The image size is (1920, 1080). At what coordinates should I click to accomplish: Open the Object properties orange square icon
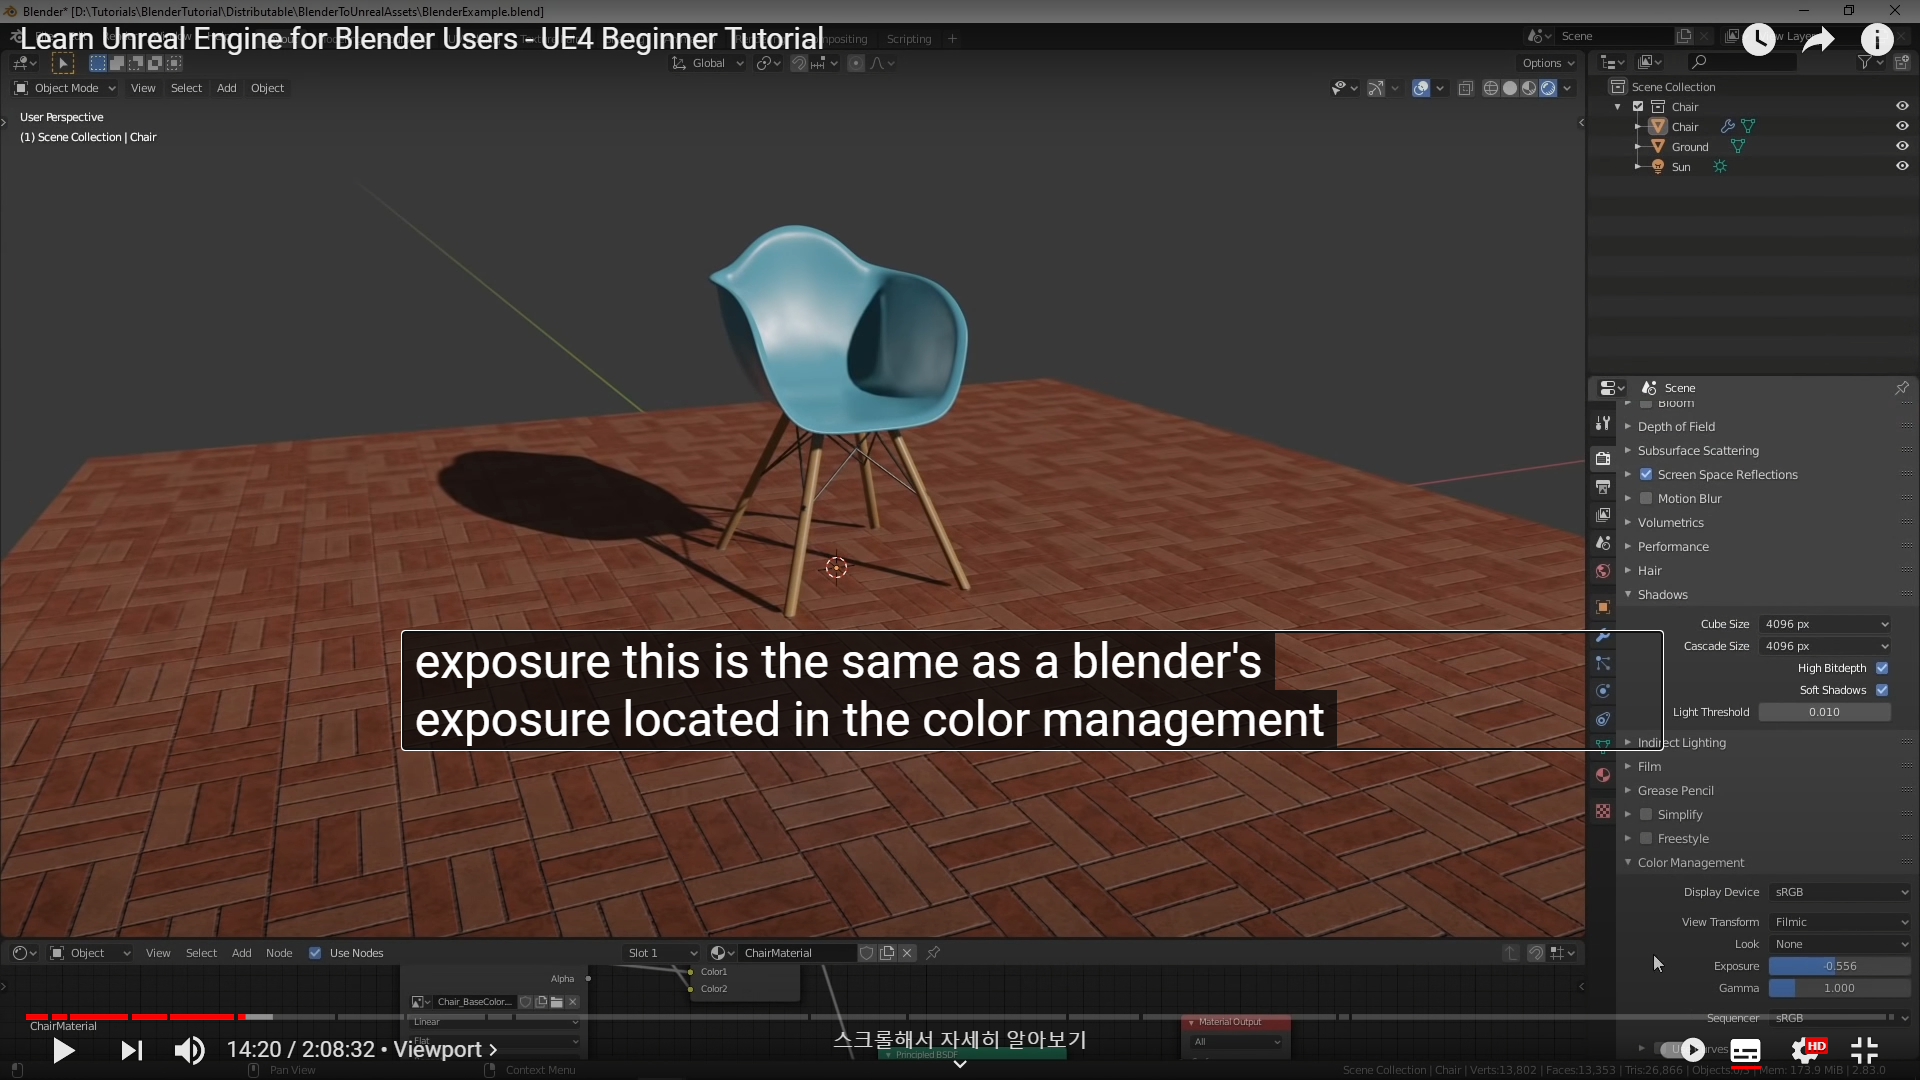tap(1603, 607)
